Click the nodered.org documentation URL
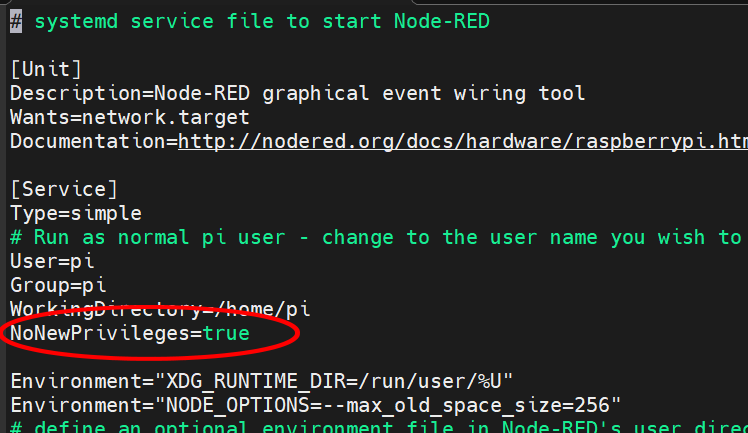 click(463, 142)
